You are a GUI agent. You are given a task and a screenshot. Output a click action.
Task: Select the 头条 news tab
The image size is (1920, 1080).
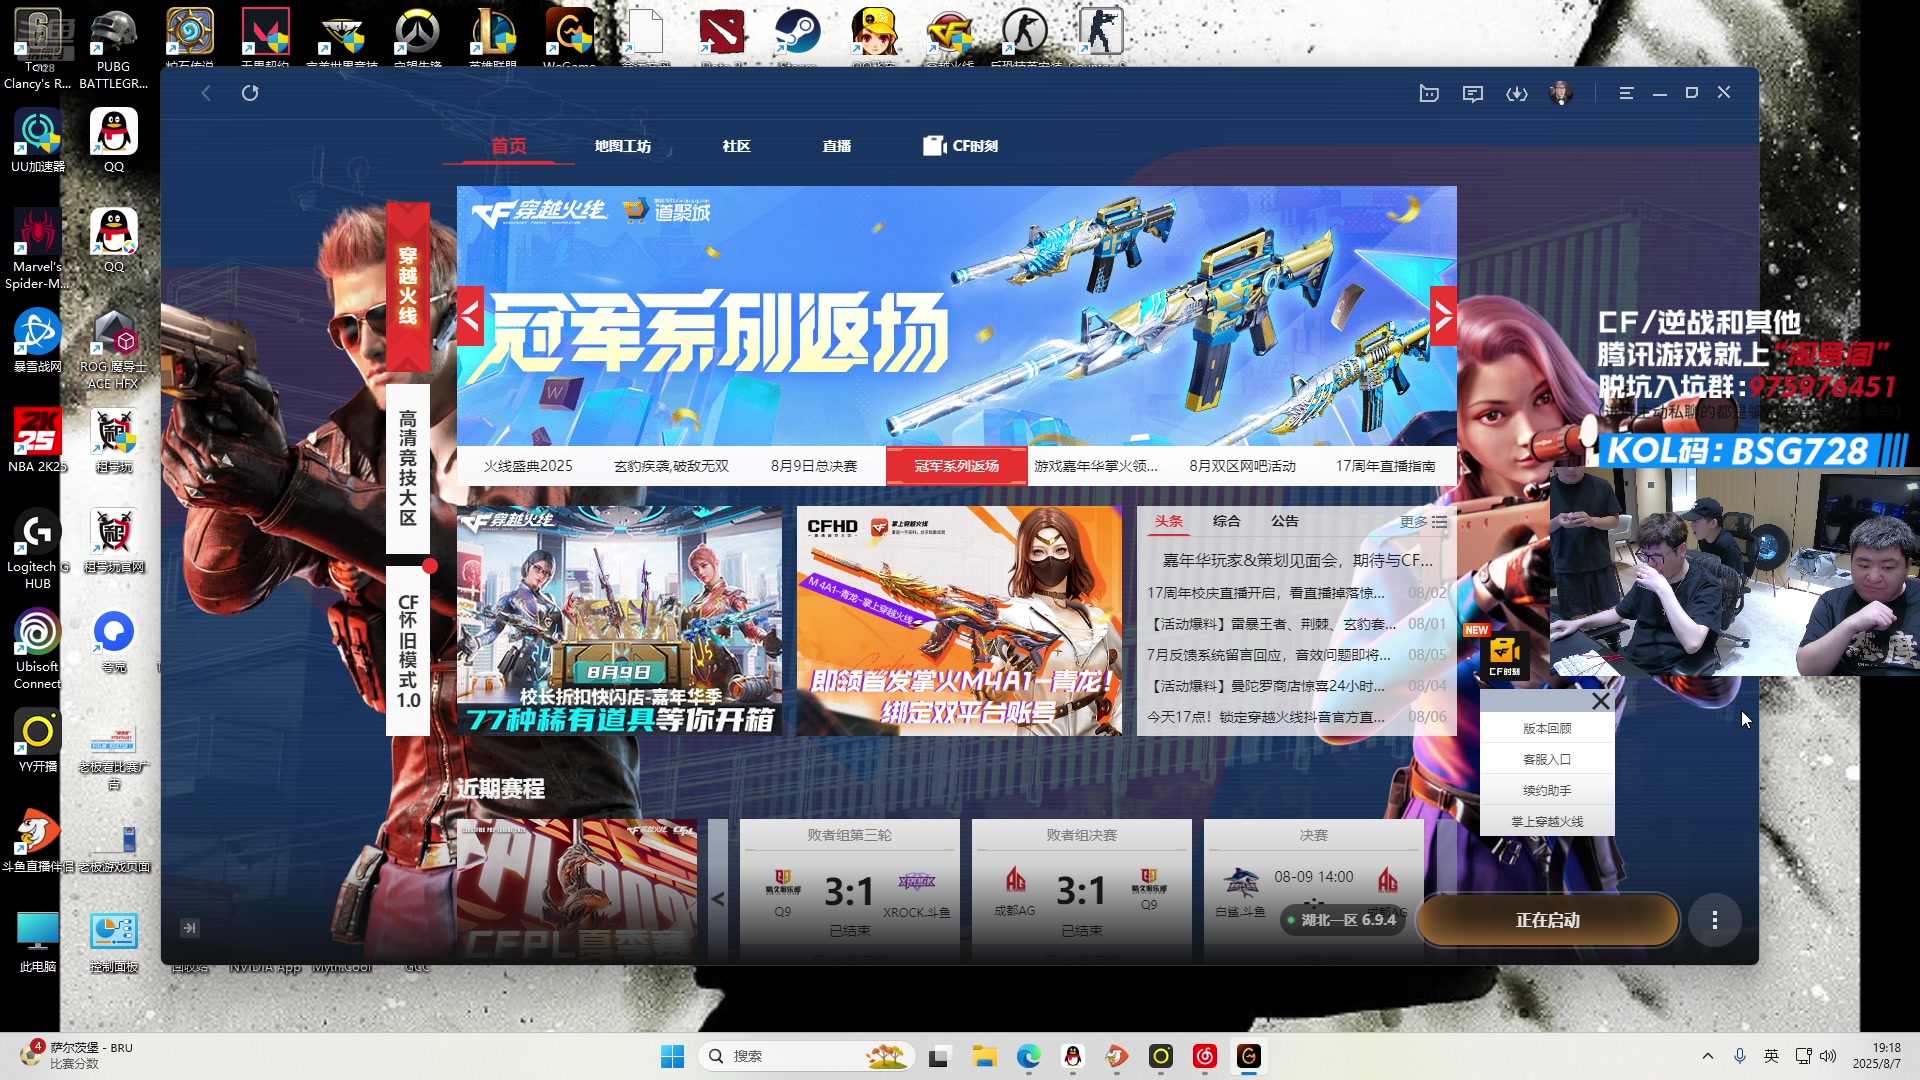[1169, 521]
